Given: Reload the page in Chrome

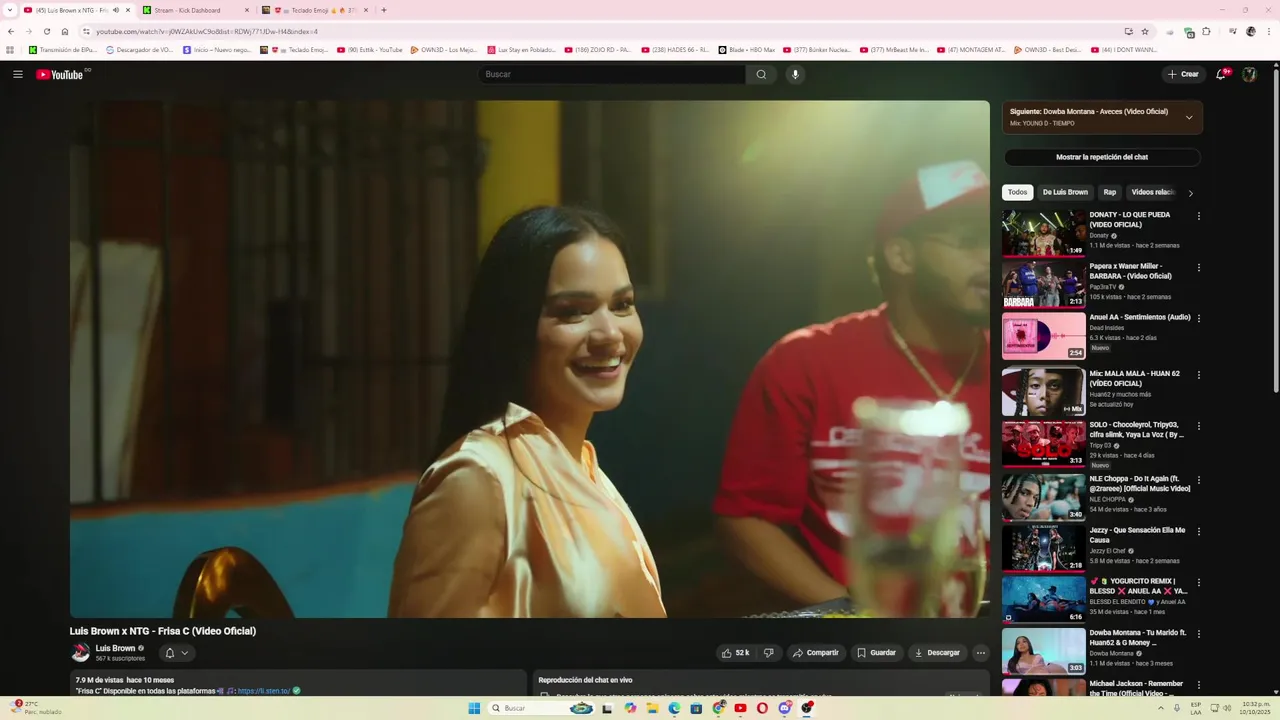Looking at the screenshot, I should point(46,31).
